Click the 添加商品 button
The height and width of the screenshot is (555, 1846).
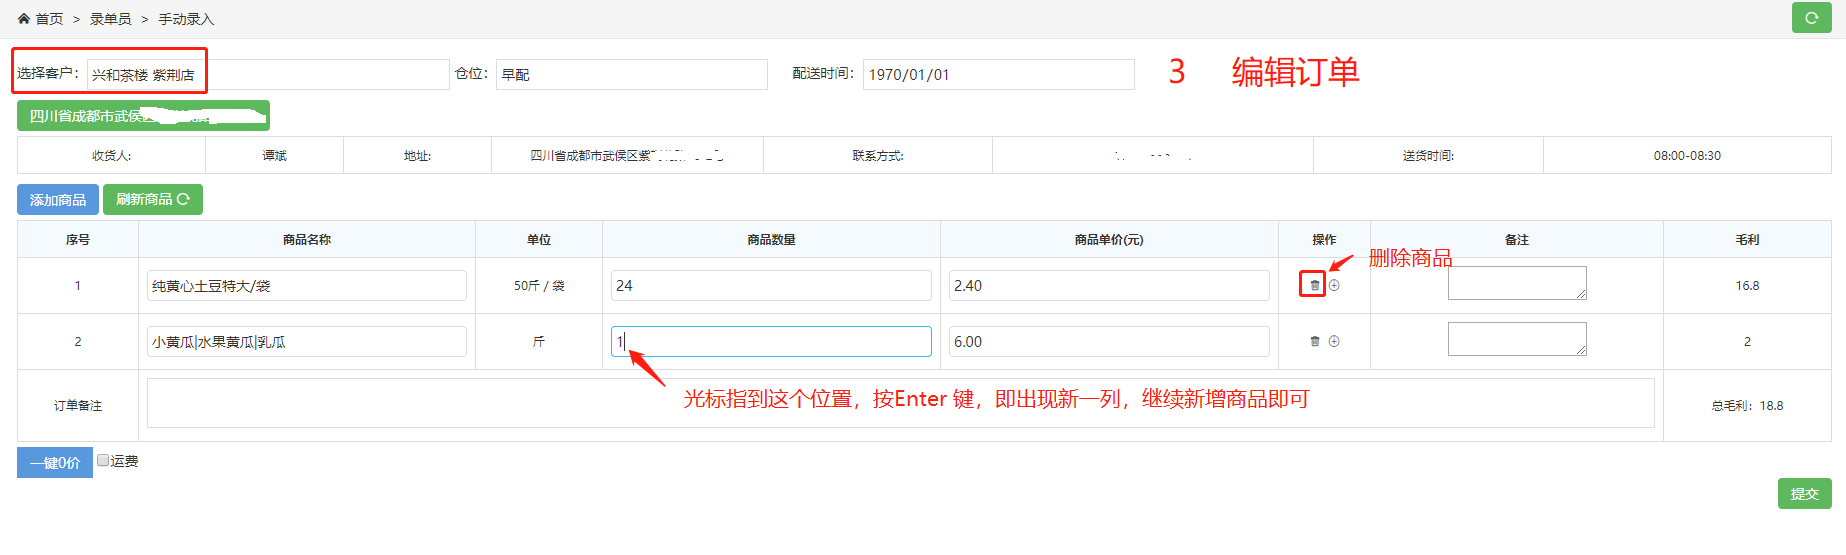point(58,200)
